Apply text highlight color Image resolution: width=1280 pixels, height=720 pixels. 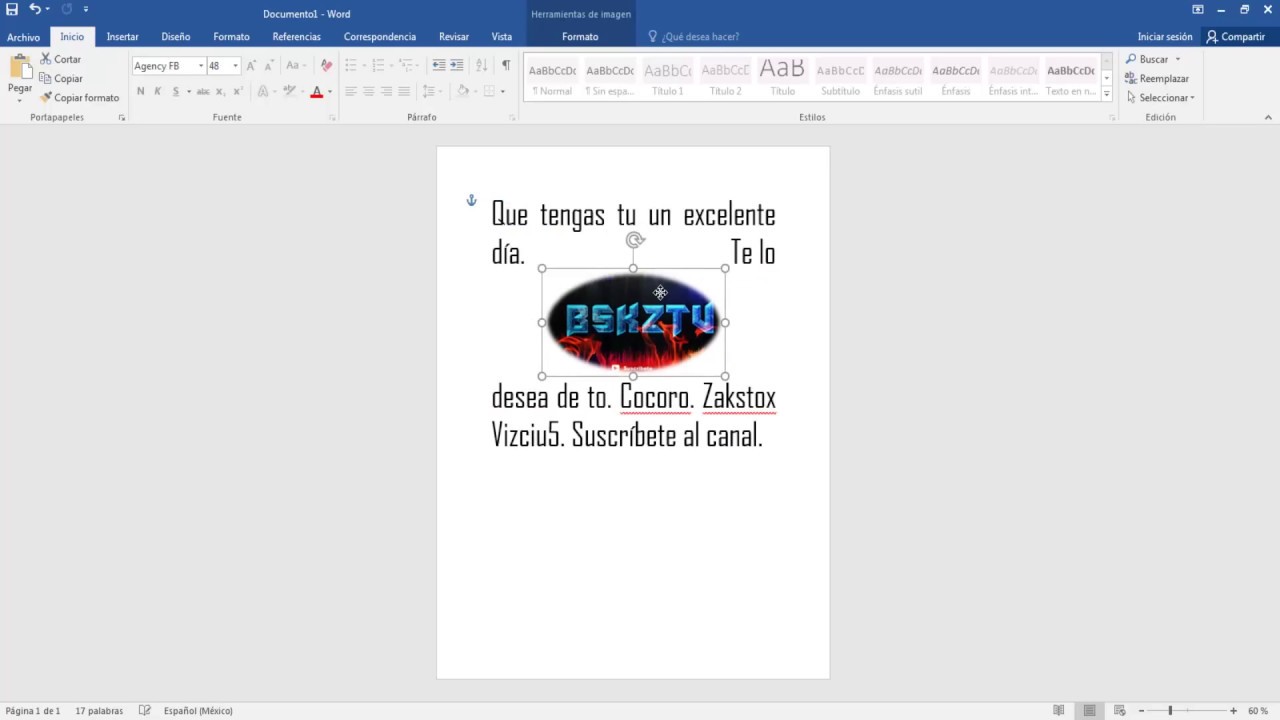point(289,91)
